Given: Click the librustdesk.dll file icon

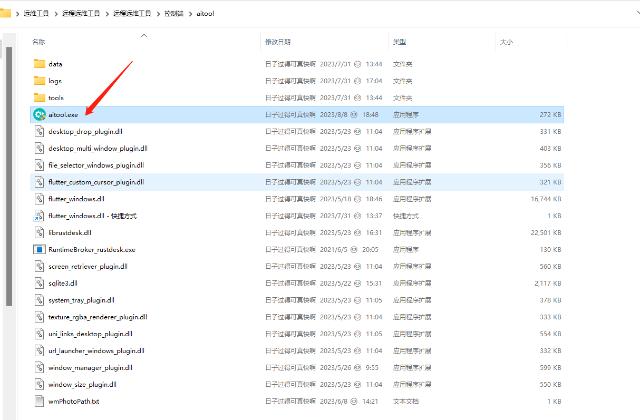Looking at the screenshot, I should 40,232.
